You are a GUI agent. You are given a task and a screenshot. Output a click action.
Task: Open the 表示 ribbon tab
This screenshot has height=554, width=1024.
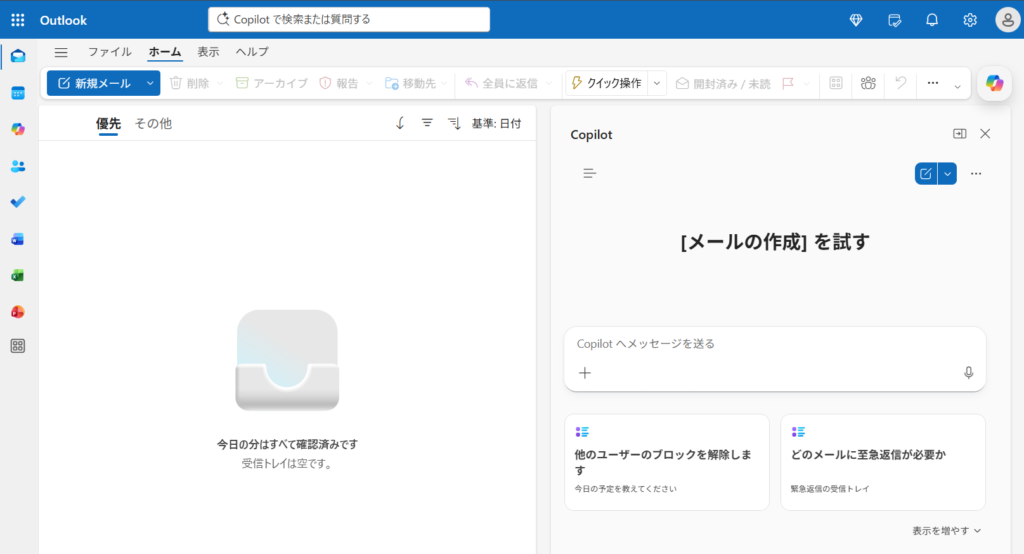(x=208, y=52)
